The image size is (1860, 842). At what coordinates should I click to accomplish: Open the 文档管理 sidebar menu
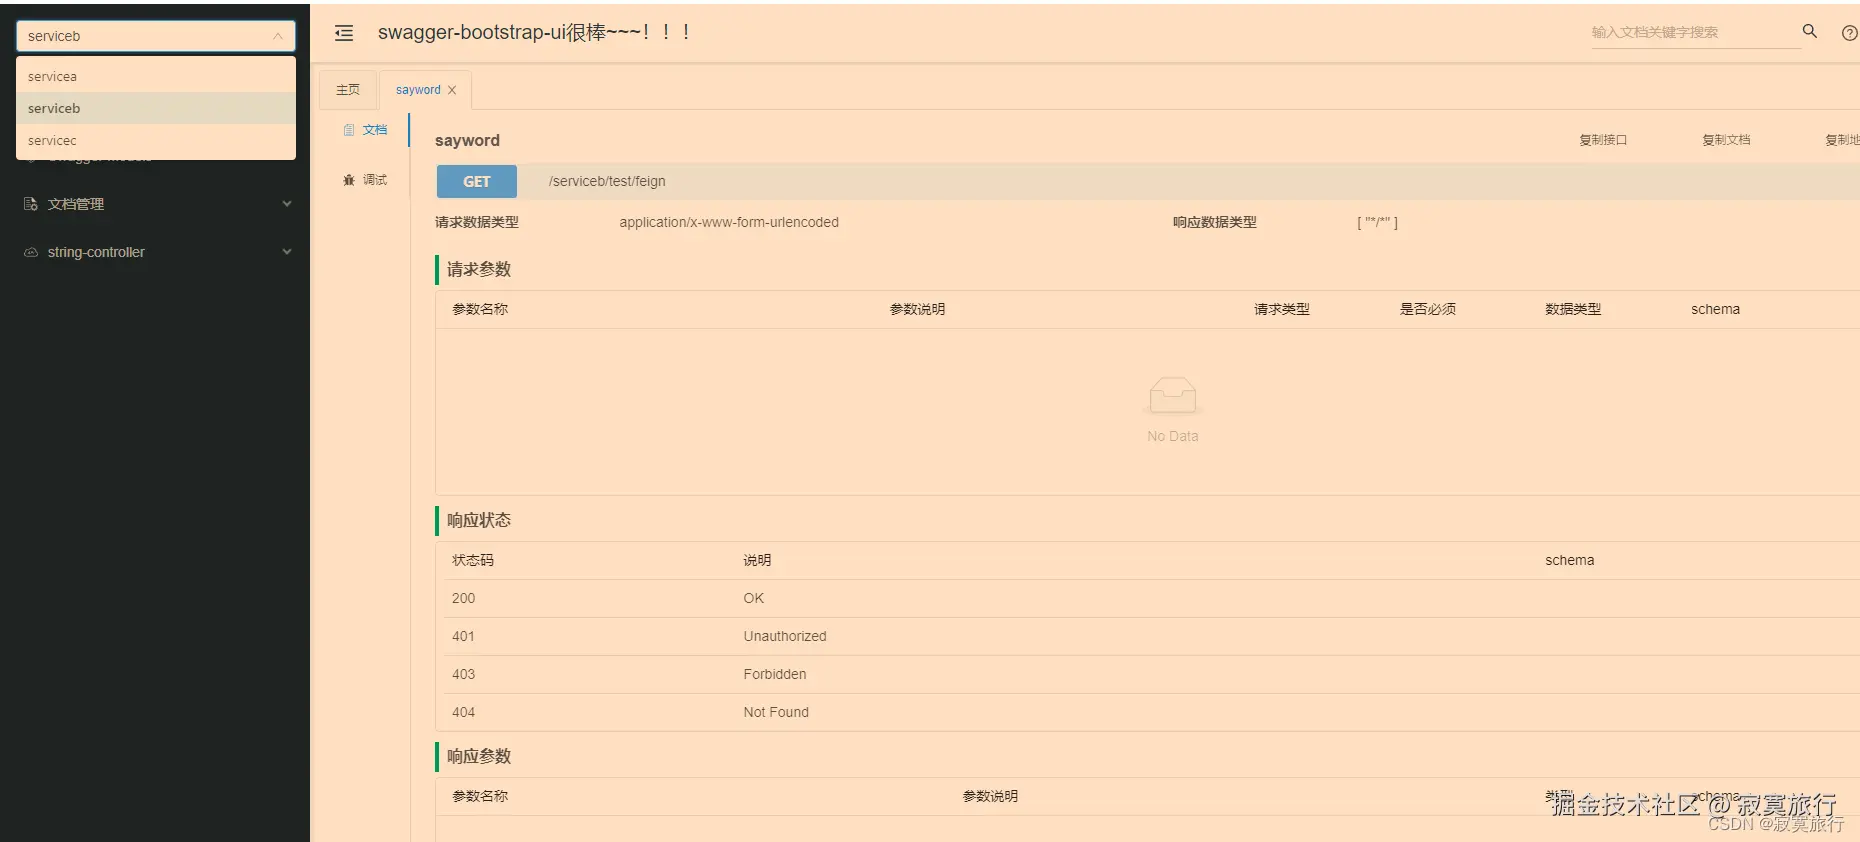(155, 204)
